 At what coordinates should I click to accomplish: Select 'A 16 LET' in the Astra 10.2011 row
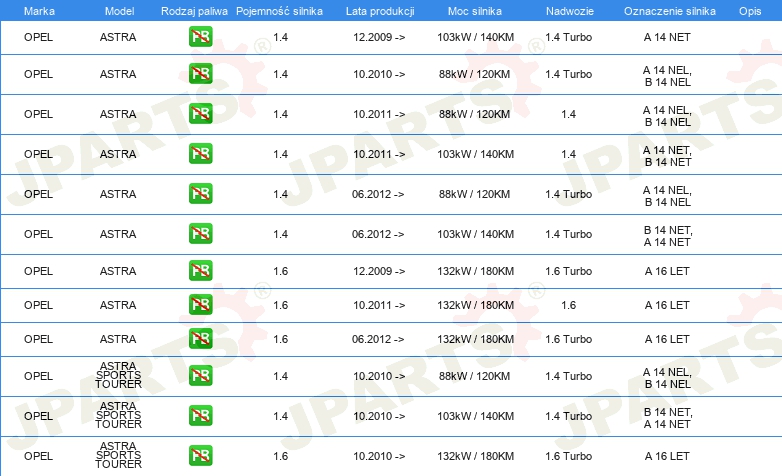point(667,305)
